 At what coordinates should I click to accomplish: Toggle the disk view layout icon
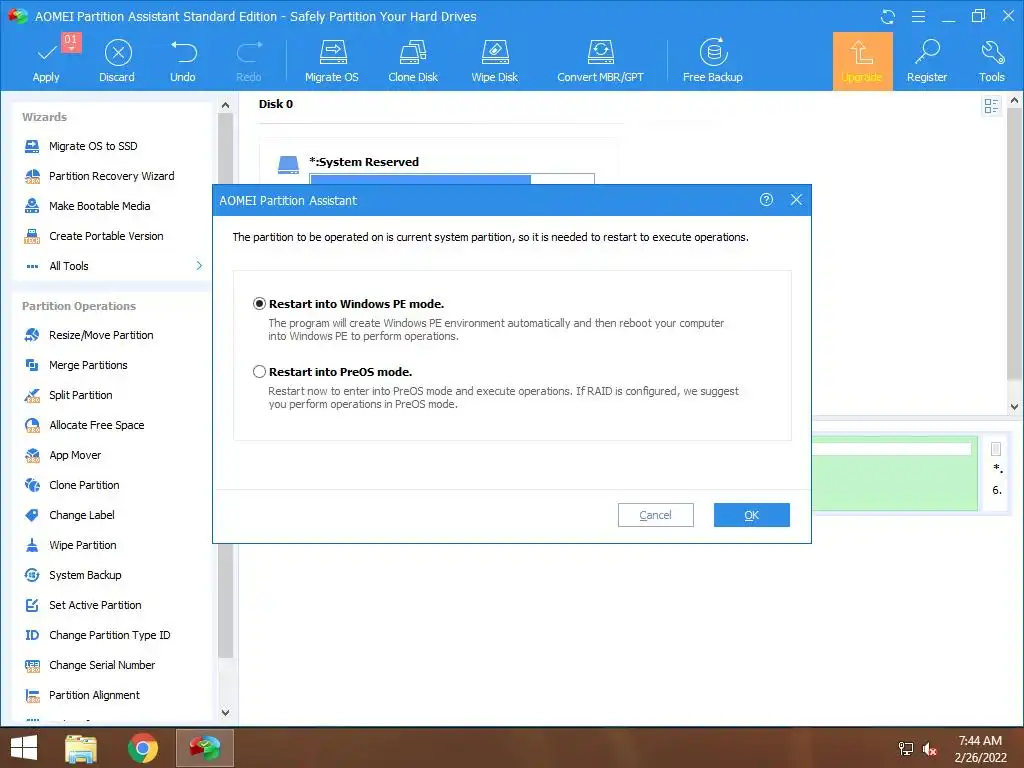click(x=991, y=106)
